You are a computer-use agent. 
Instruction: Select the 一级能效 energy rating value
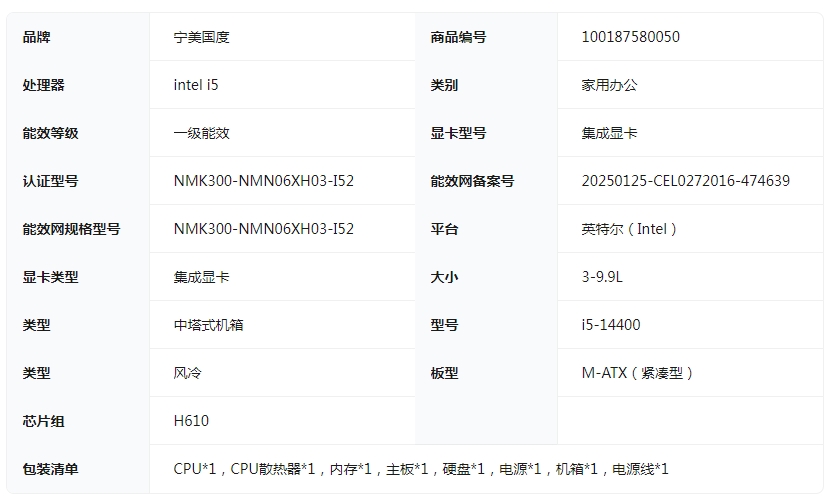[x=201, y=133]
